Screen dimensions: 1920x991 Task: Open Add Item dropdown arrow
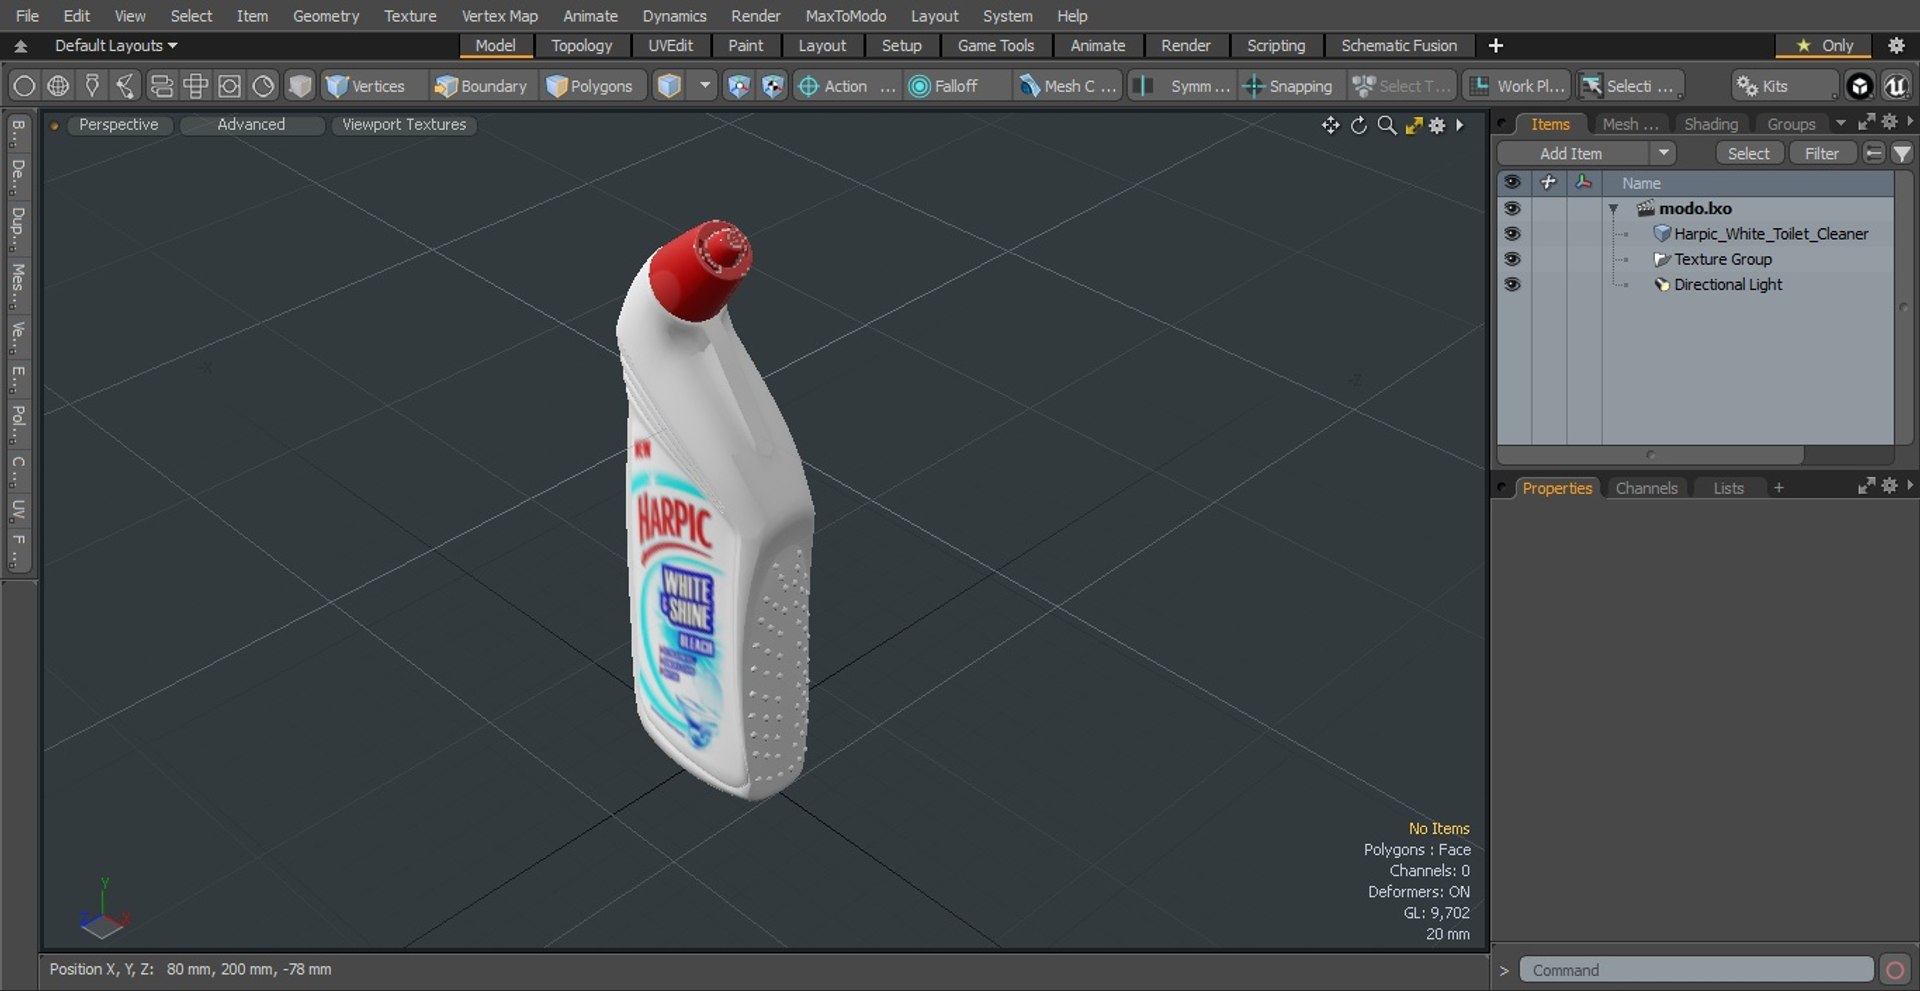[1663, 153]
